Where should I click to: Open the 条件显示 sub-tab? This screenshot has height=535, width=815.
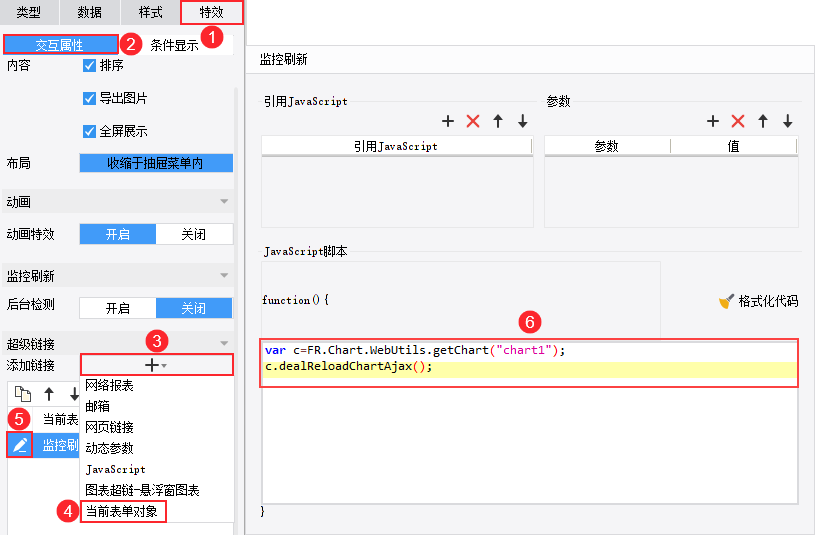tap(175, 45)
